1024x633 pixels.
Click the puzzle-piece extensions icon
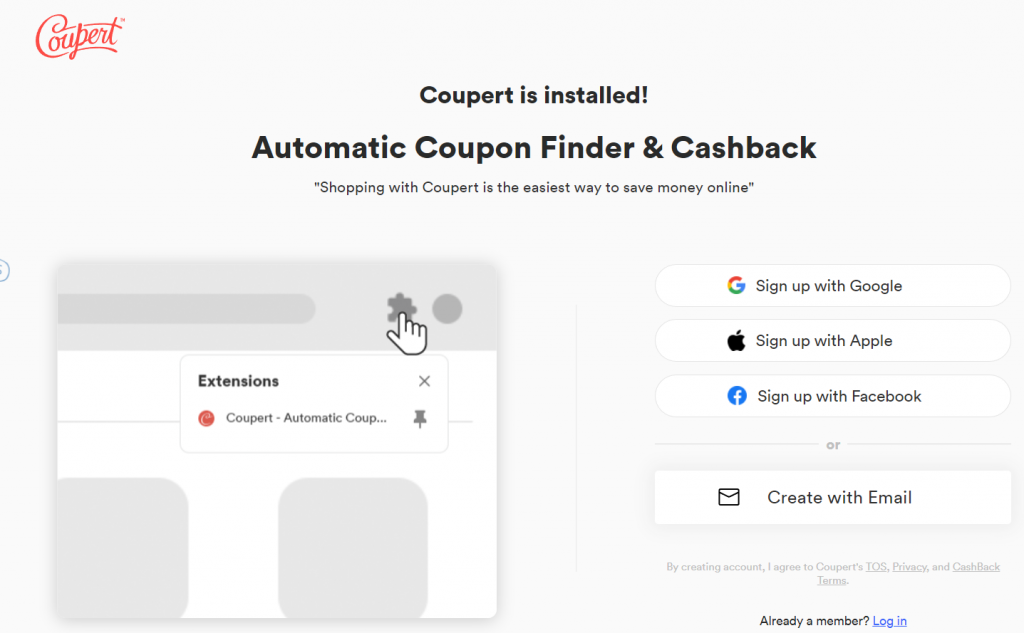[401, 308]
